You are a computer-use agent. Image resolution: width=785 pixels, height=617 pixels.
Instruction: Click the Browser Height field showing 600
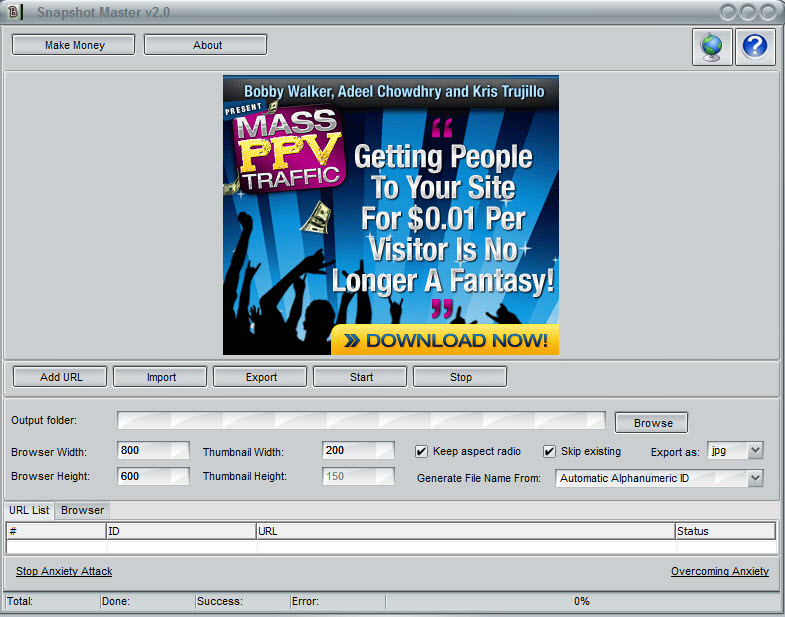click(x=153, y=476)
